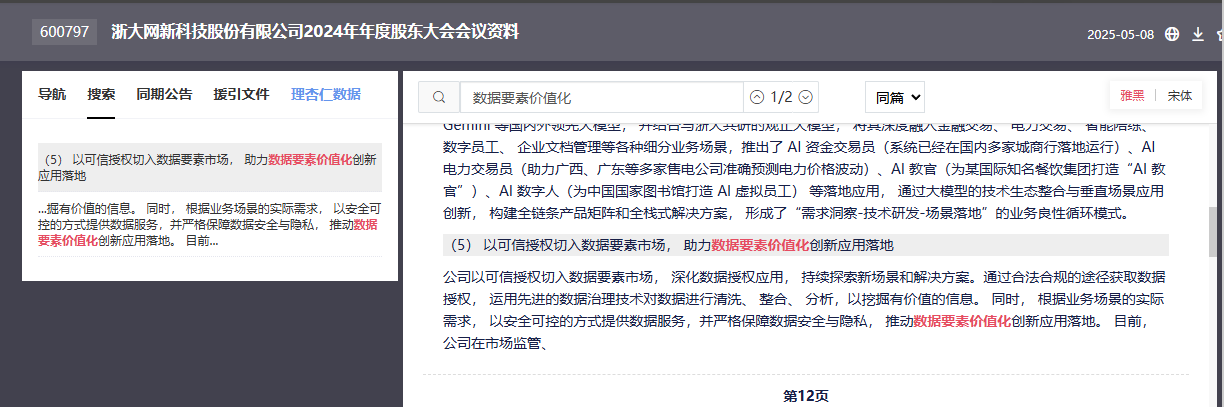Download the document with the arrow icon
This screenshot has height=407, width=1224.
tap(1198, 34)
